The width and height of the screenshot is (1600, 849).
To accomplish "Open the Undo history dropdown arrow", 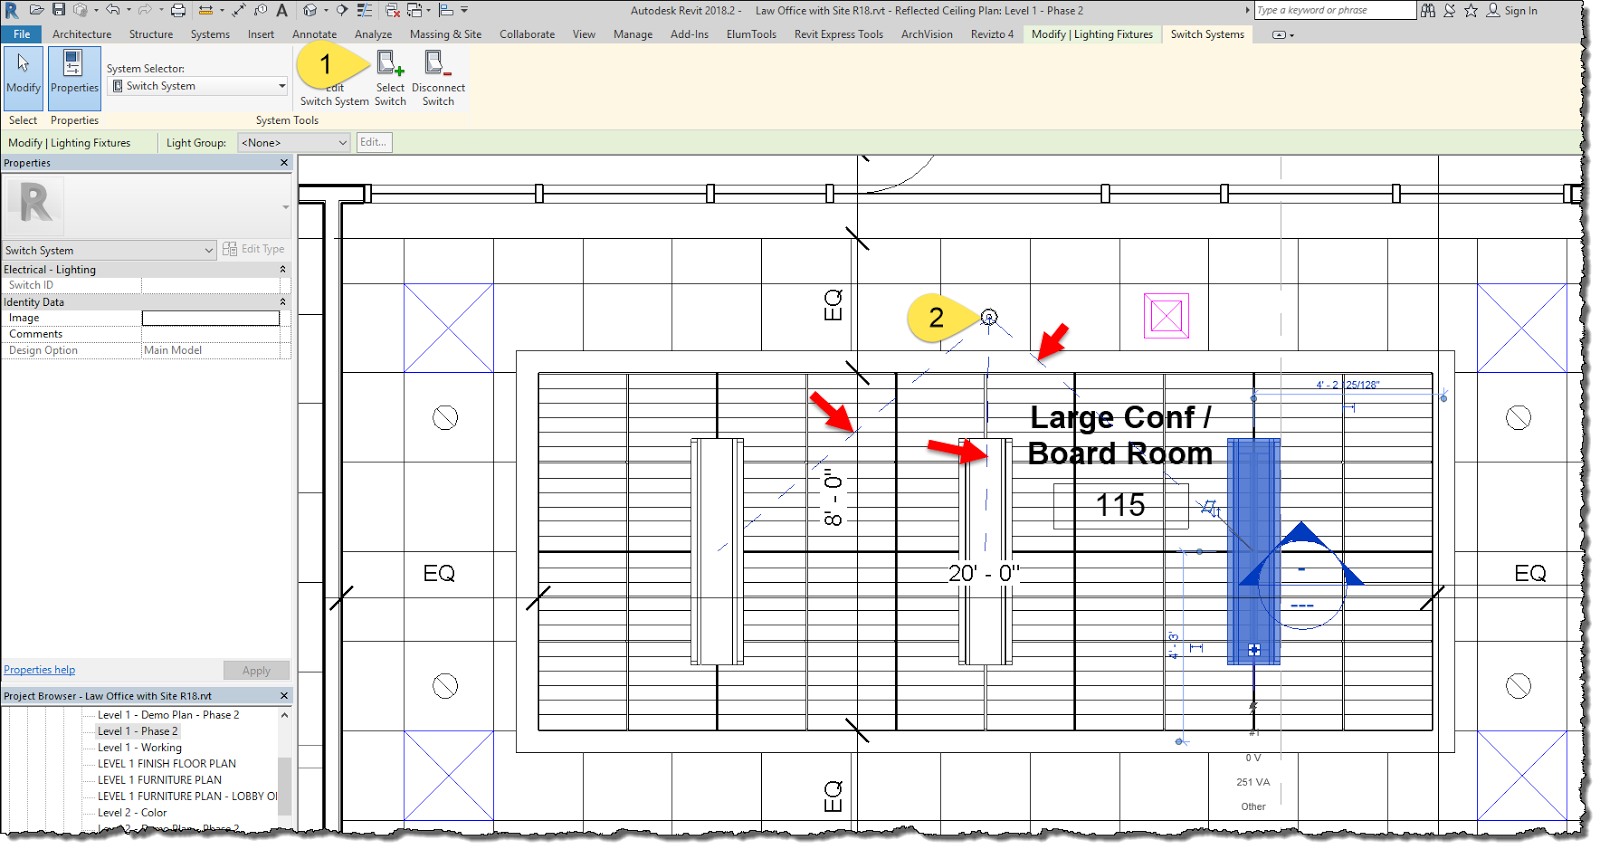I will (x=128, y=10).
